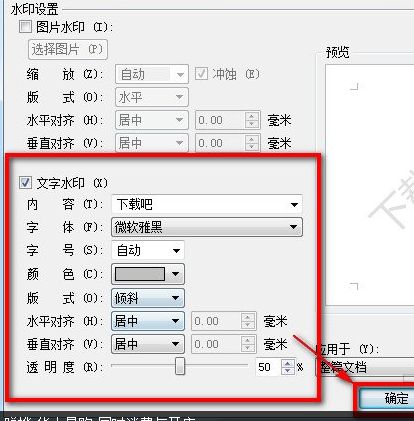
Task: Open the 缩放 dropdown set to 自动
Action: pyautogui.click(x=152, y=74)
